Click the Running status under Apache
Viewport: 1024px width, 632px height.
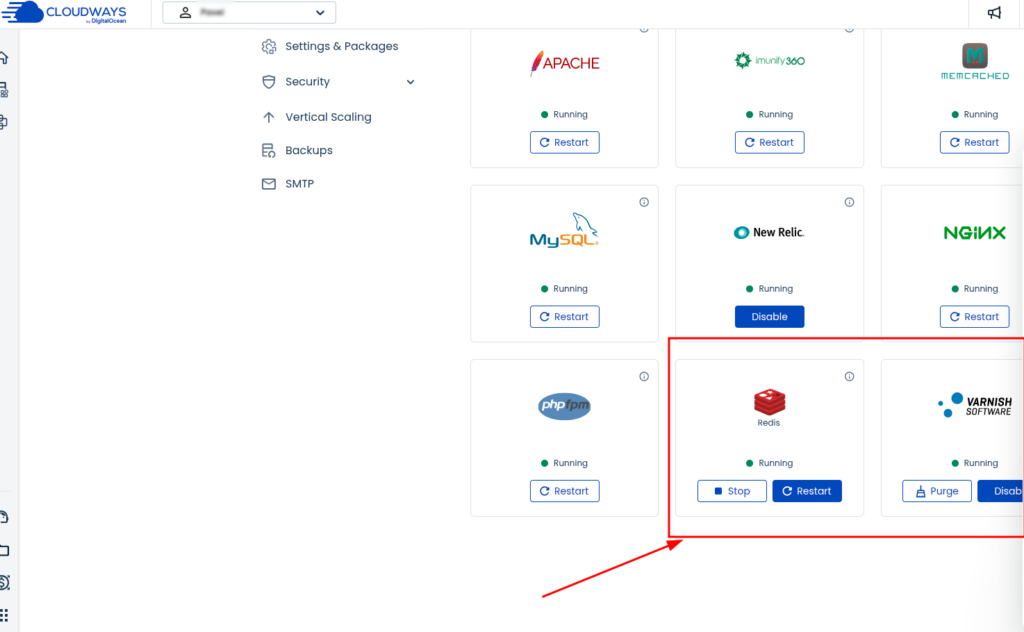(x=564, y=114)
